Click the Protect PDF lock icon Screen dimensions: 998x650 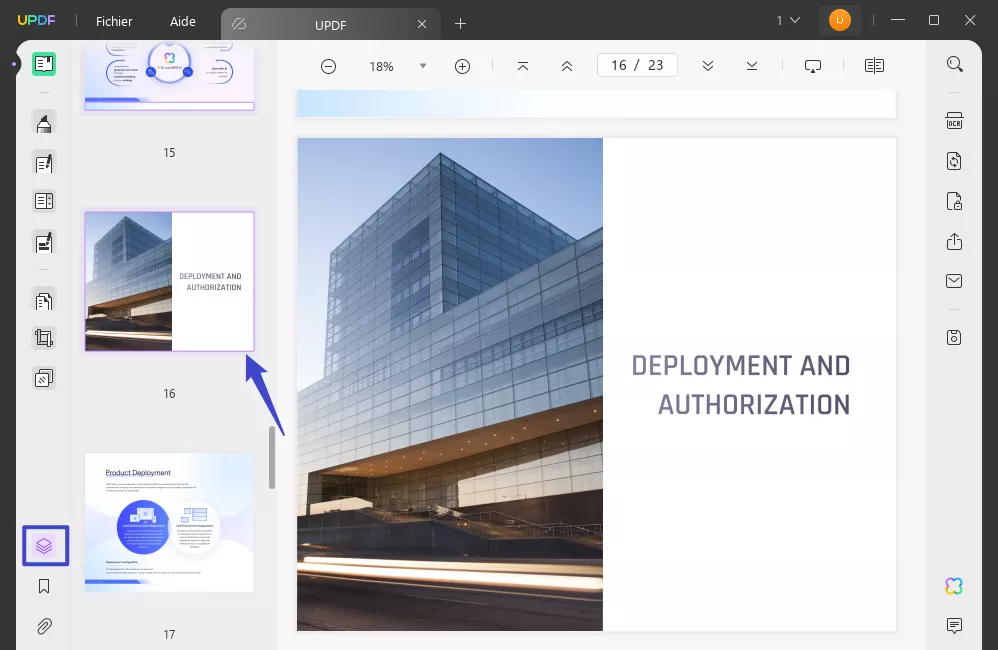pos(954,202)
